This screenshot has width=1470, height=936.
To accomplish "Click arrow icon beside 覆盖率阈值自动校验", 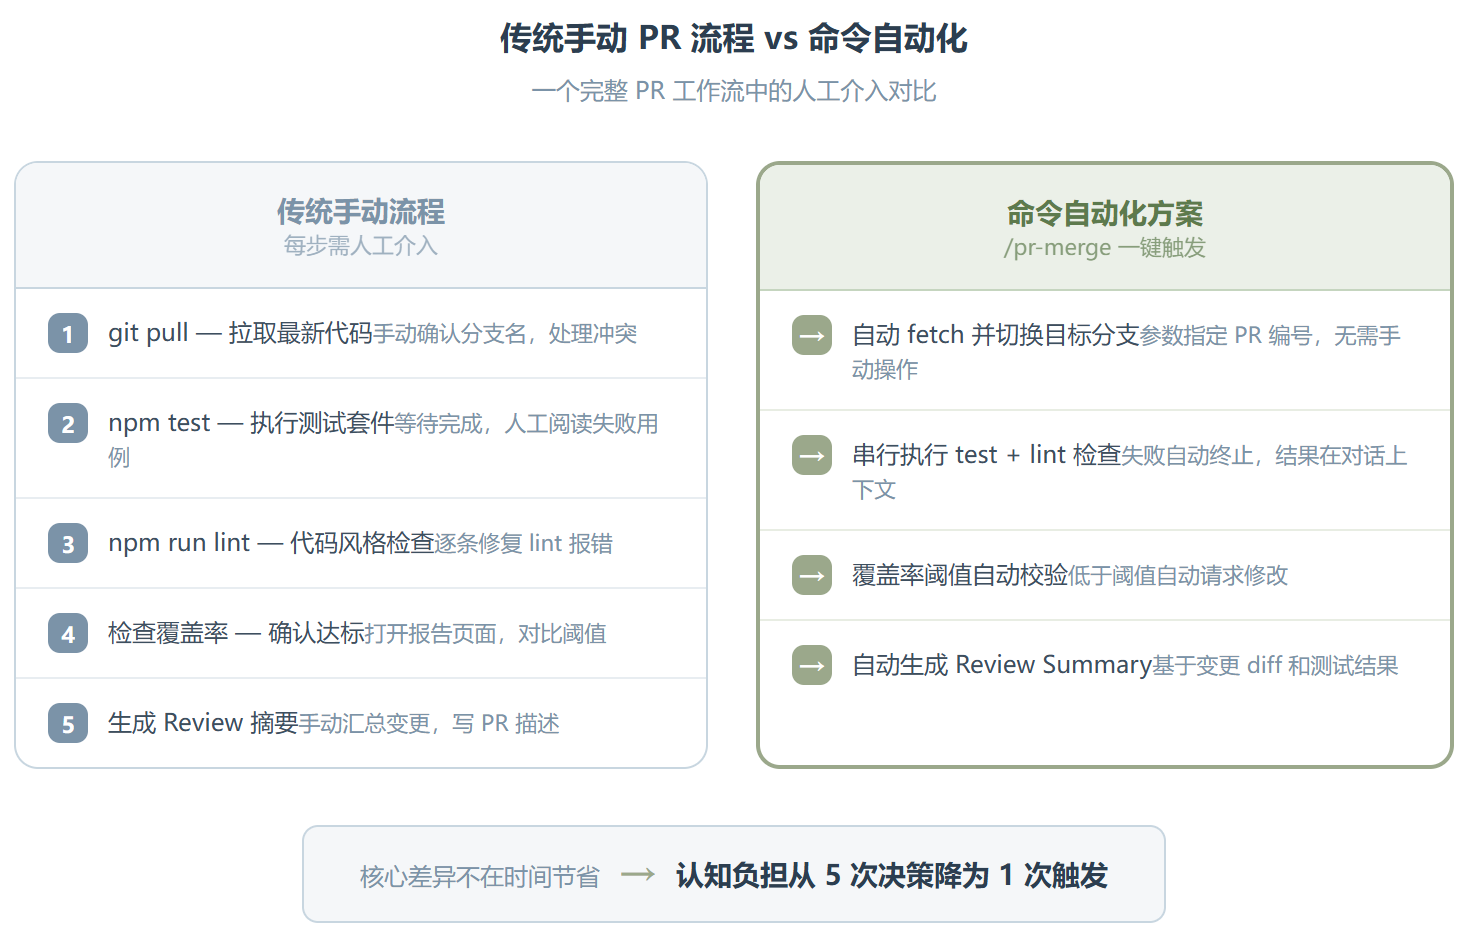I will pyautogui.click(x=812, y=576).
